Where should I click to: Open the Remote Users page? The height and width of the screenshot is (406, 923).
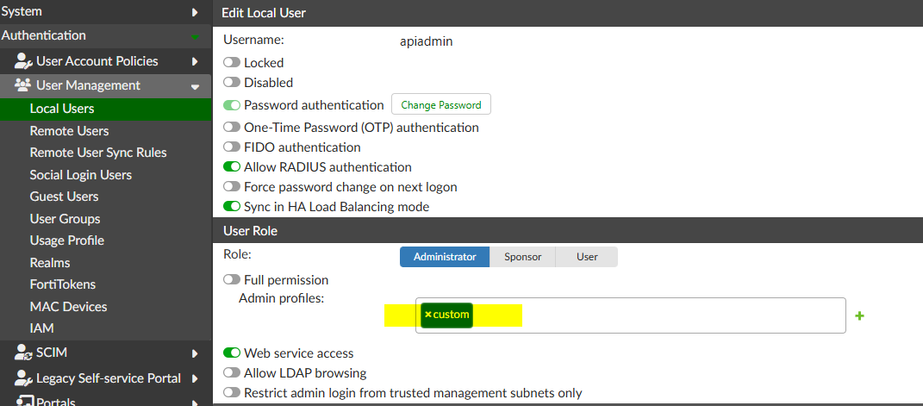(69, 131)
